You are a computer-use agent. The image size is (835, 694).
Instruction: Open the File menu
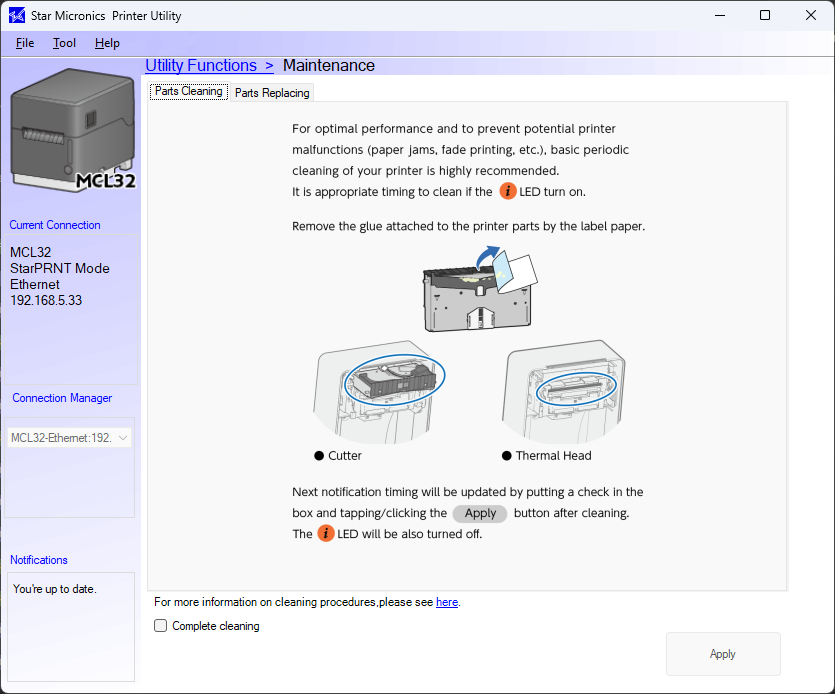(25, 43)
